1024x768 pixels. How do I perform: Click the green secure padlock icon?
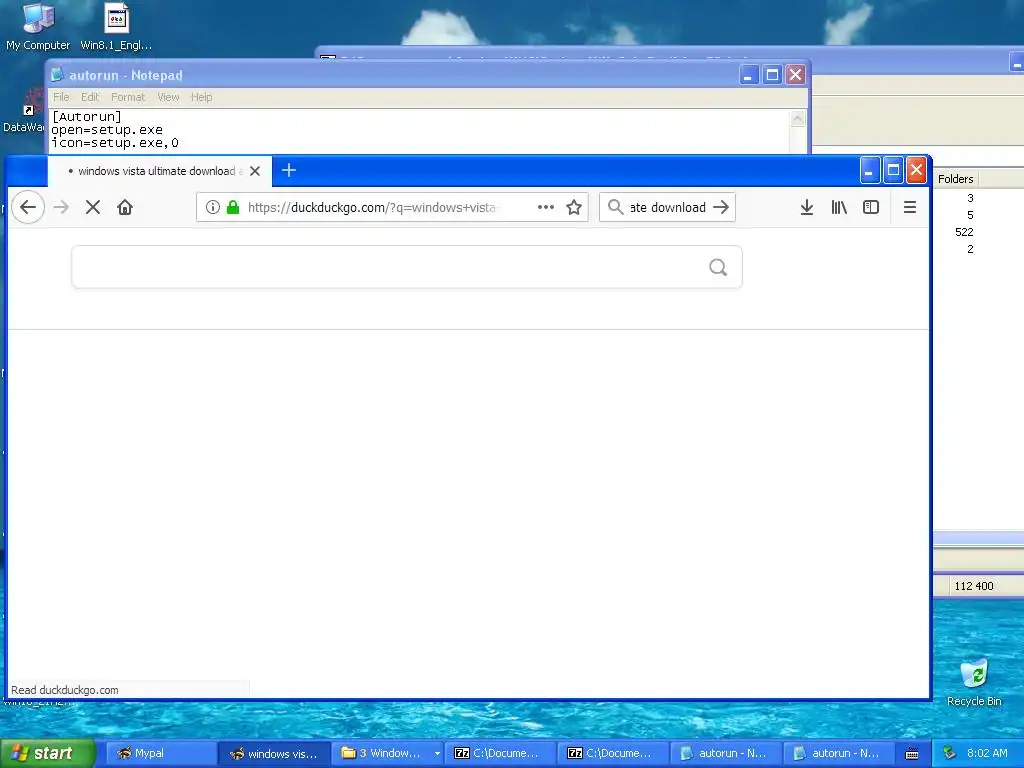point(232,208)
